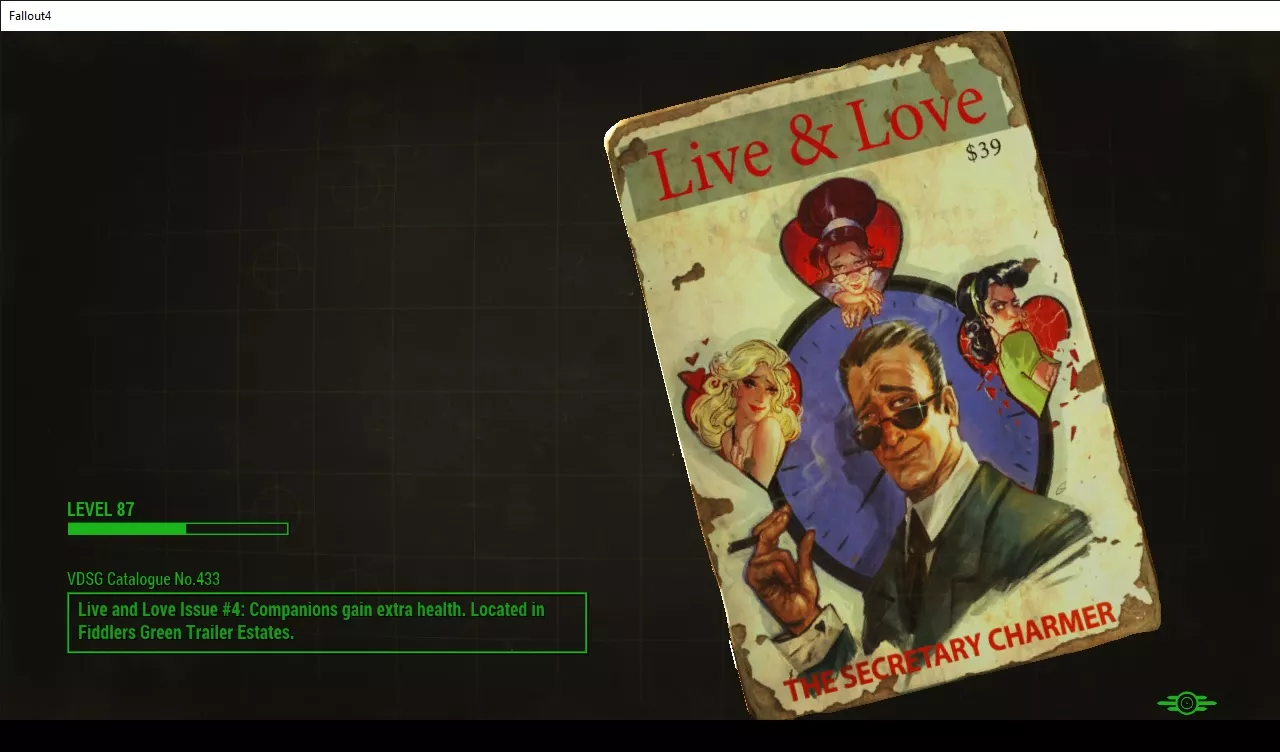Click the unfilled portion of the XP bar
Screen dimensions: 1280x752
237,529
